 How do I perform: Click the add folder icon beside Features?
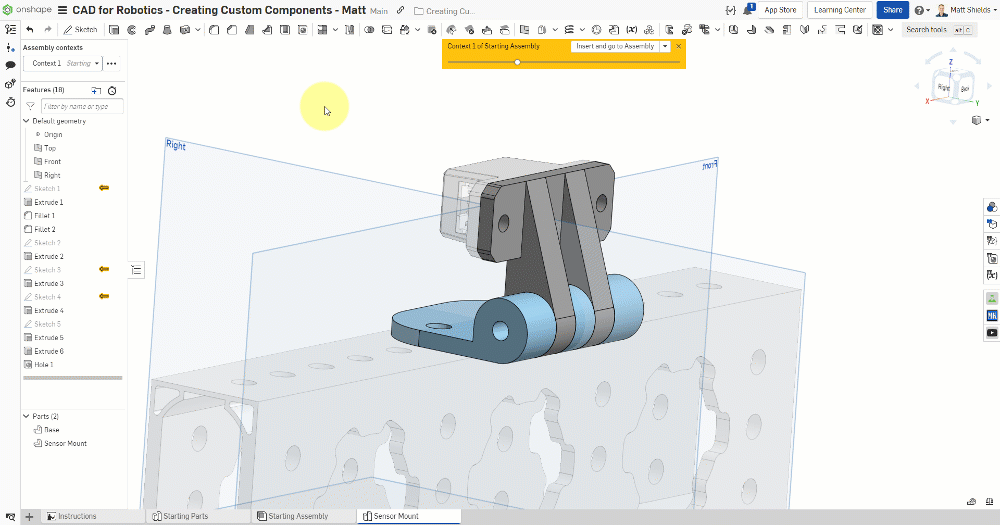coord(97,90)
